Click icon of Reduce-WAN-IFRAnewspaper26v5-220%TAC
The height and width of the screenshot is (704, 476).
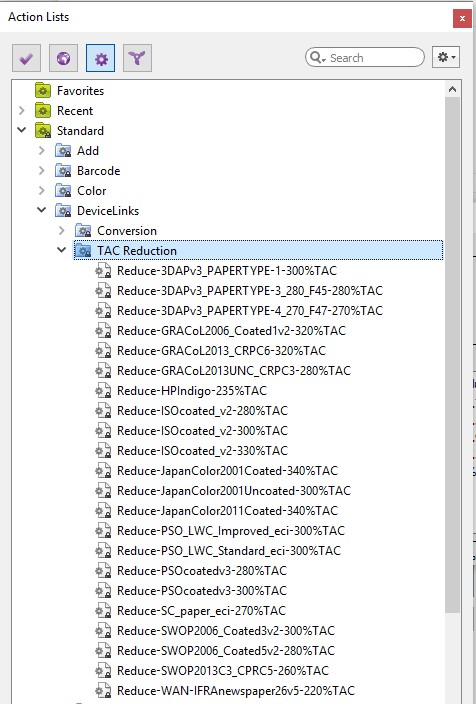click(x=103, y=691)
